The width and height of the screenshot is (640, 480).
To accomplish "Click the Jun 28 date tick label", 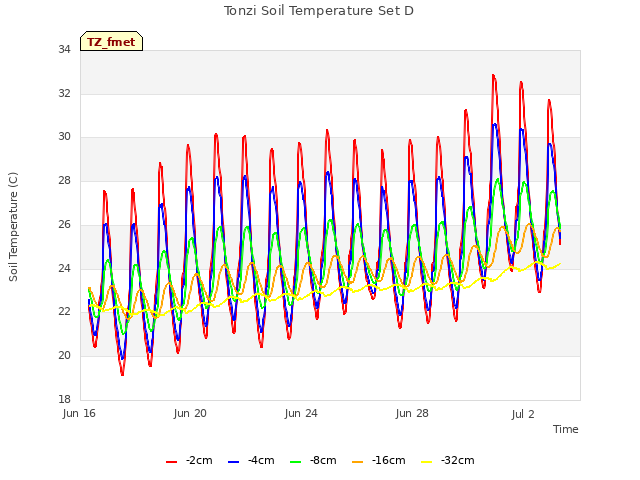I will coord(412,413).
